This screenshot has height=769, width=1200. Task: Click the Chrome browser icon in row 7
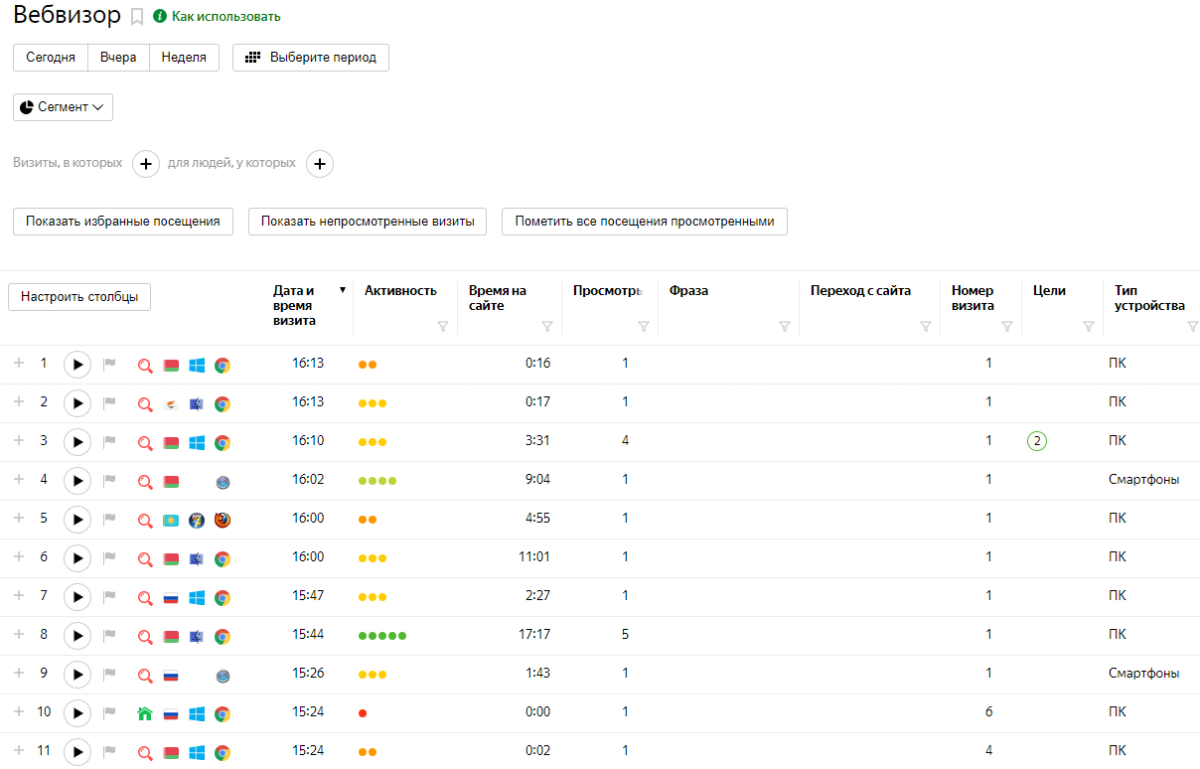pos(222,598)
